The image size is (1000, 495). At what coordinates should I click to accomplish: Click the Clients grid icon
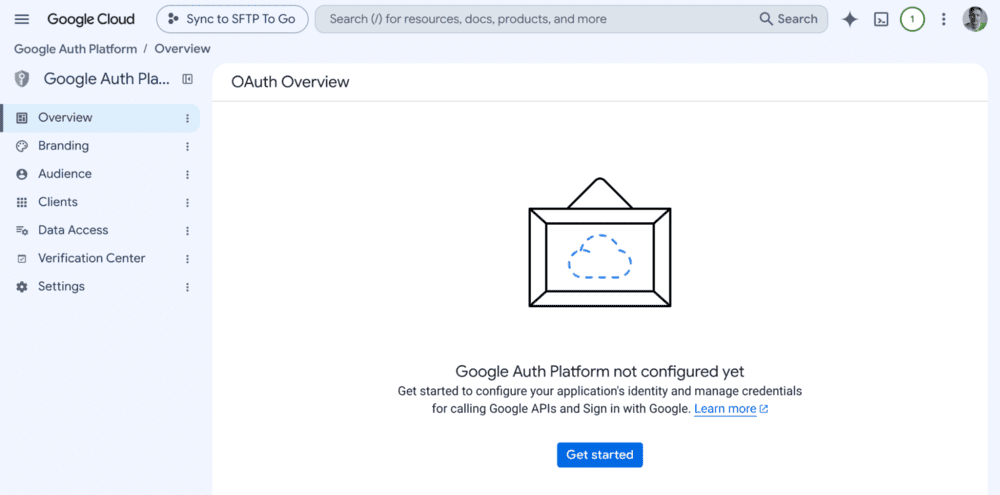tap(22, 202)
